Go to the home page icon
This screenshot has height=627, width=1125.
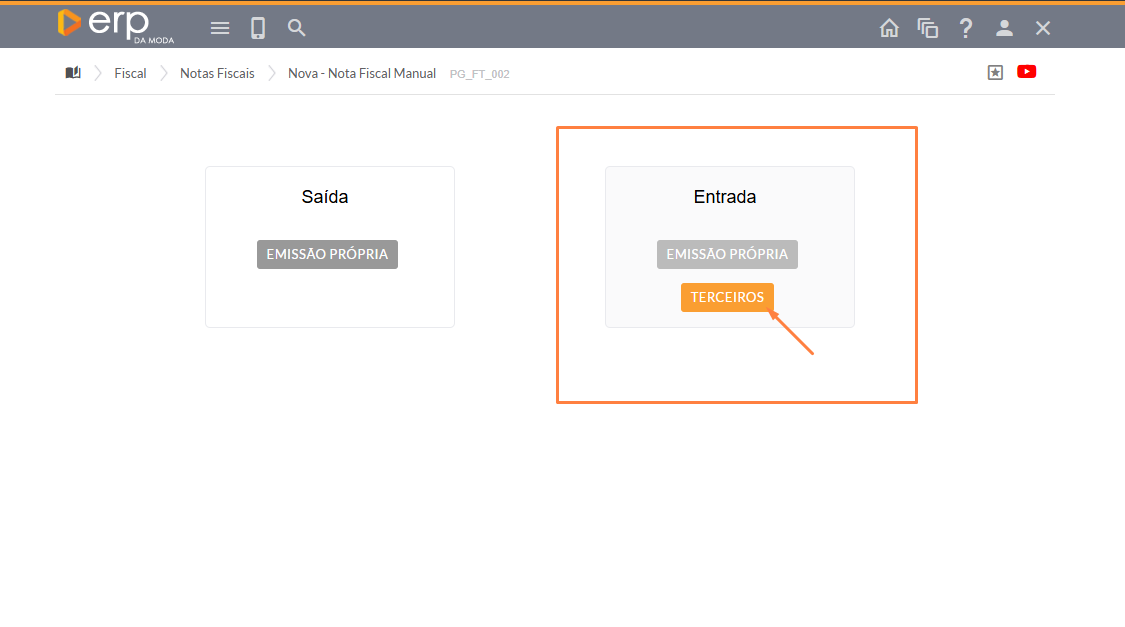[889, 28]
